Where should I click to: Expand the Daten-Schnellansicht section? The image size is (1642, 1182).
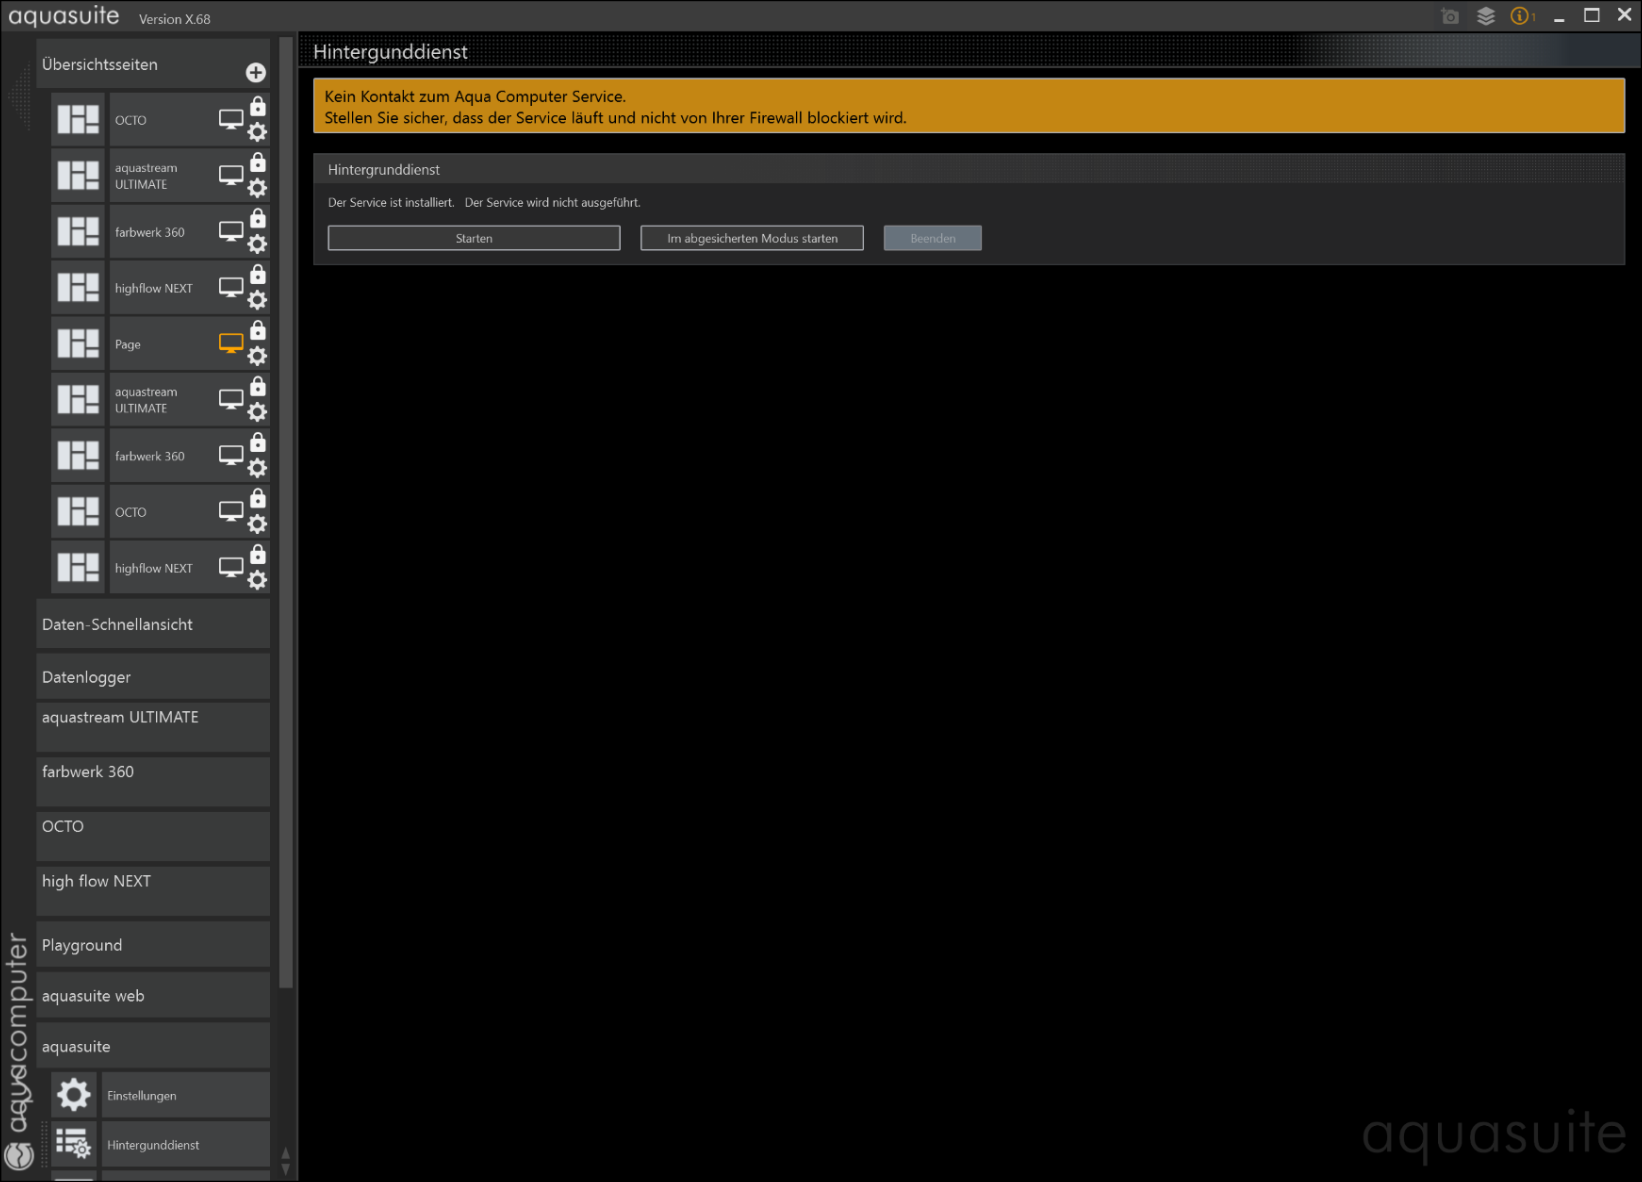click(153, 624)
